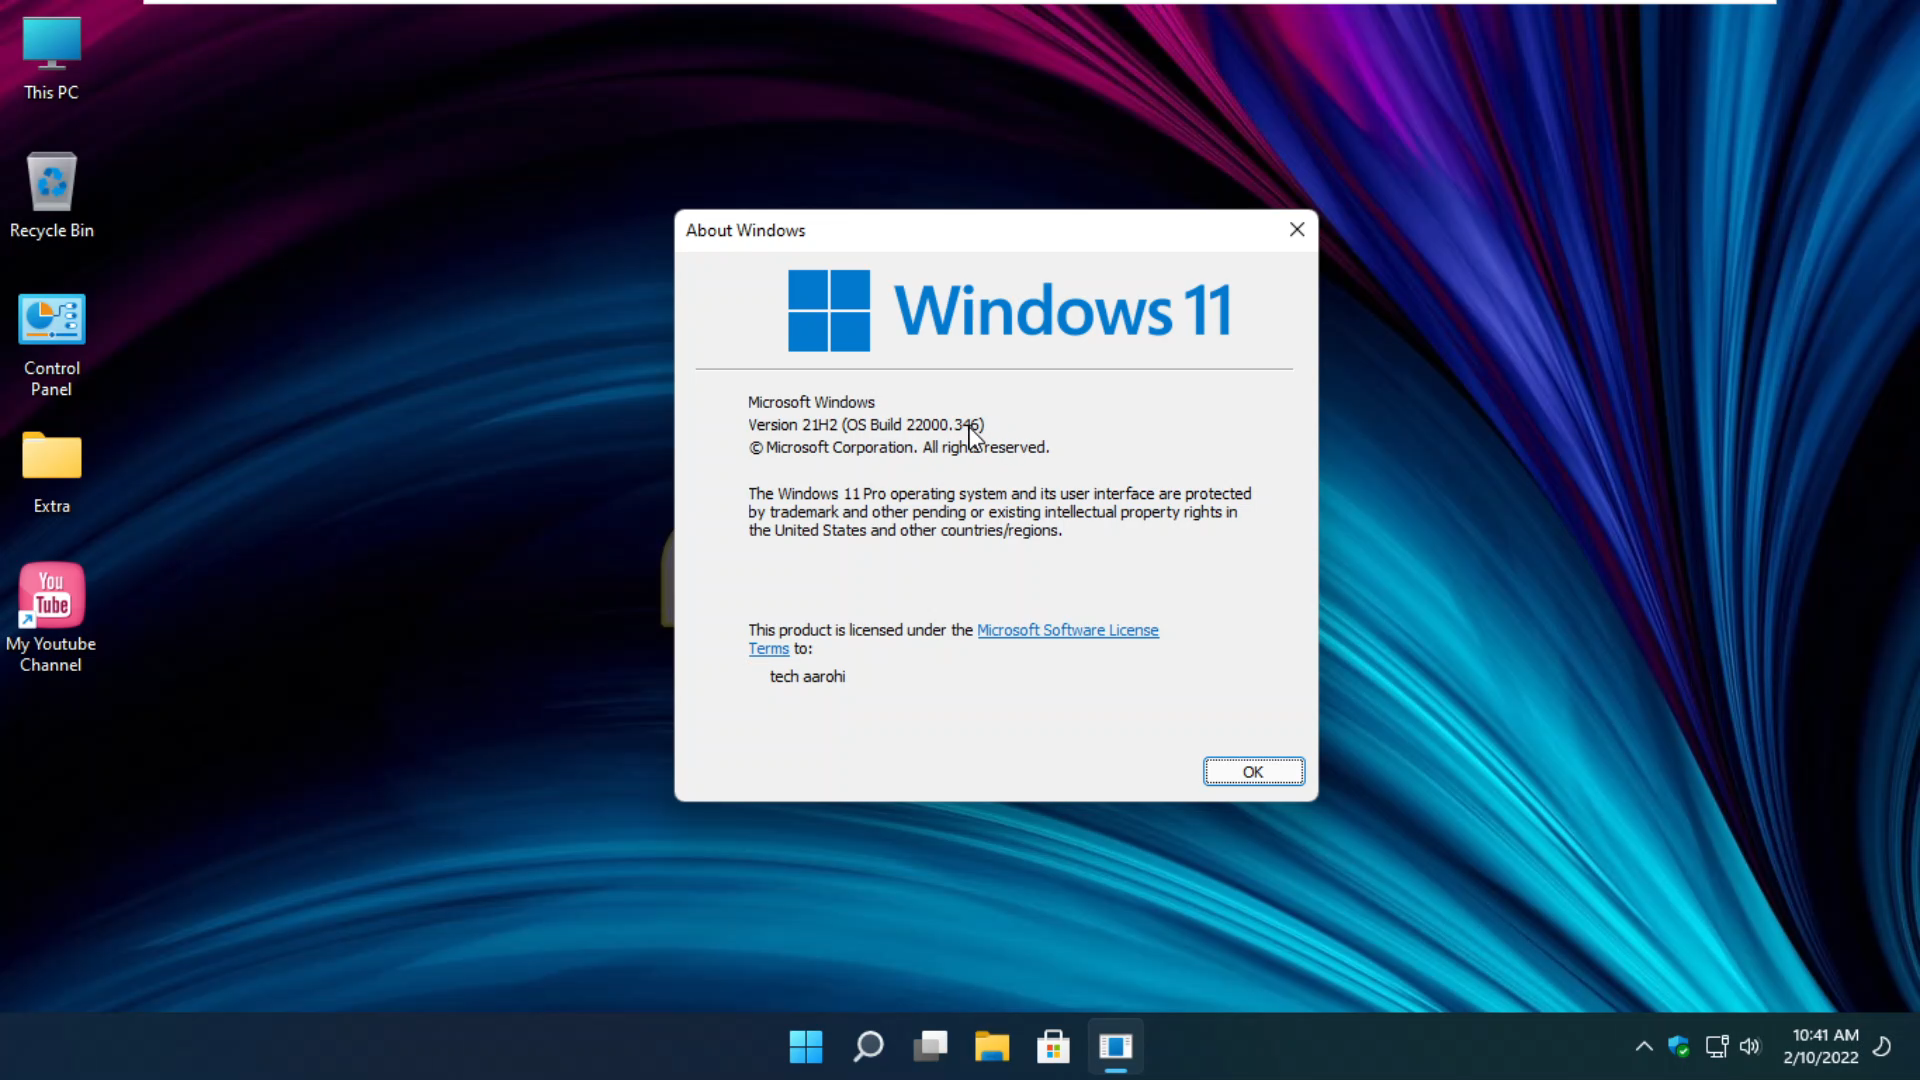Open taskbar Search magnifier
Viewport: 1920px width, 1080px height.
[868, 1047]
